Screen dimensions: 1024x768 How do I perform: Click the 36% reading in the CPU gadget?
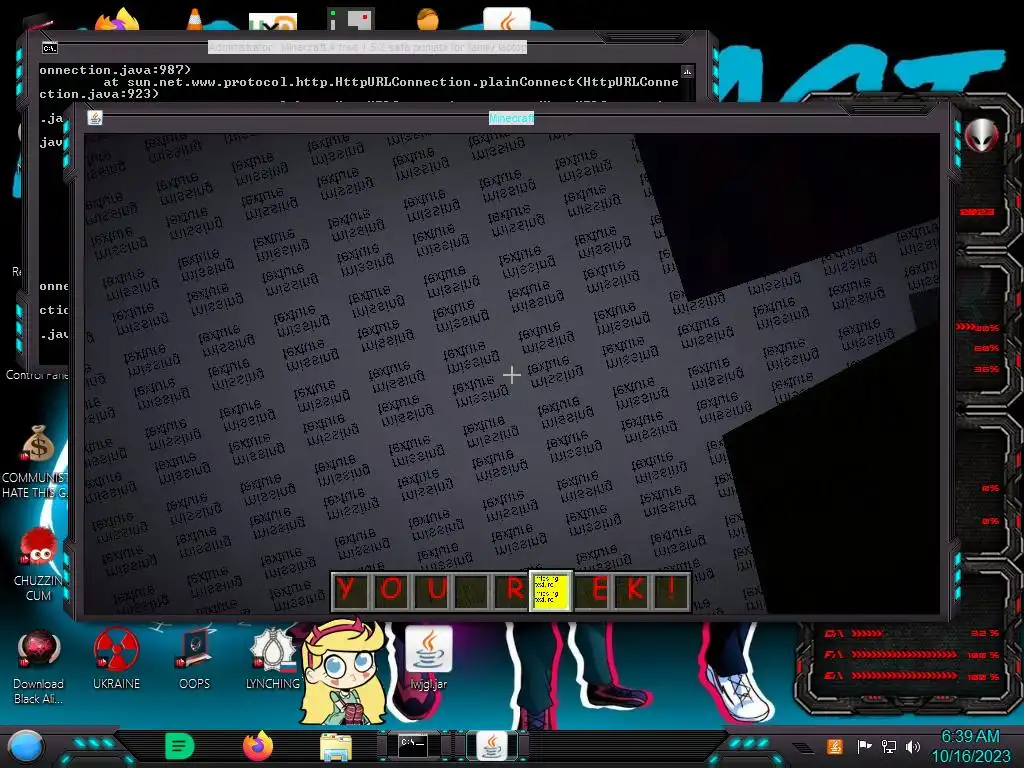[x=987, y=369]
